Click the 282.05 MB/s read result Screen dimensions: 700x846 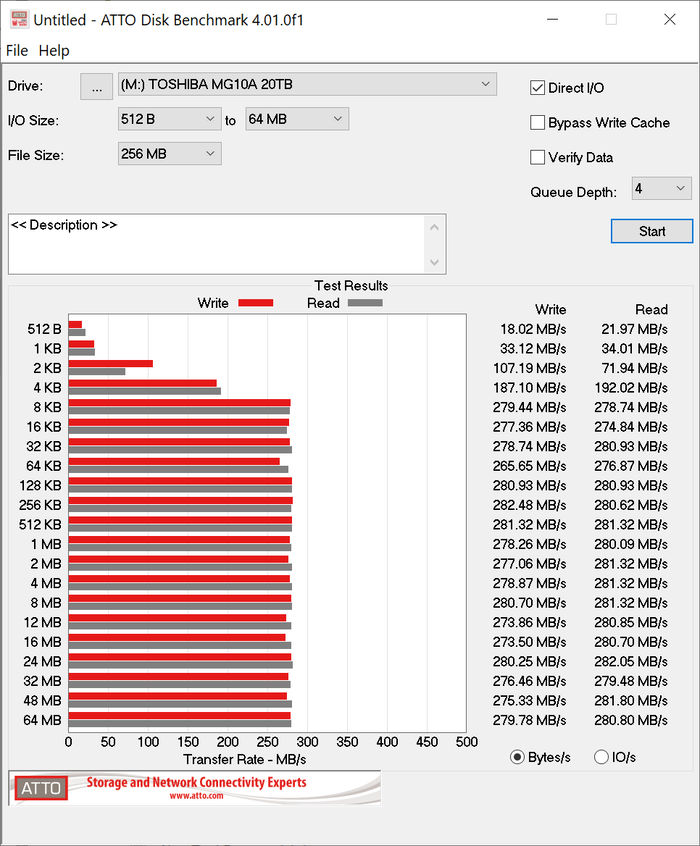click(x=631, y=661)
